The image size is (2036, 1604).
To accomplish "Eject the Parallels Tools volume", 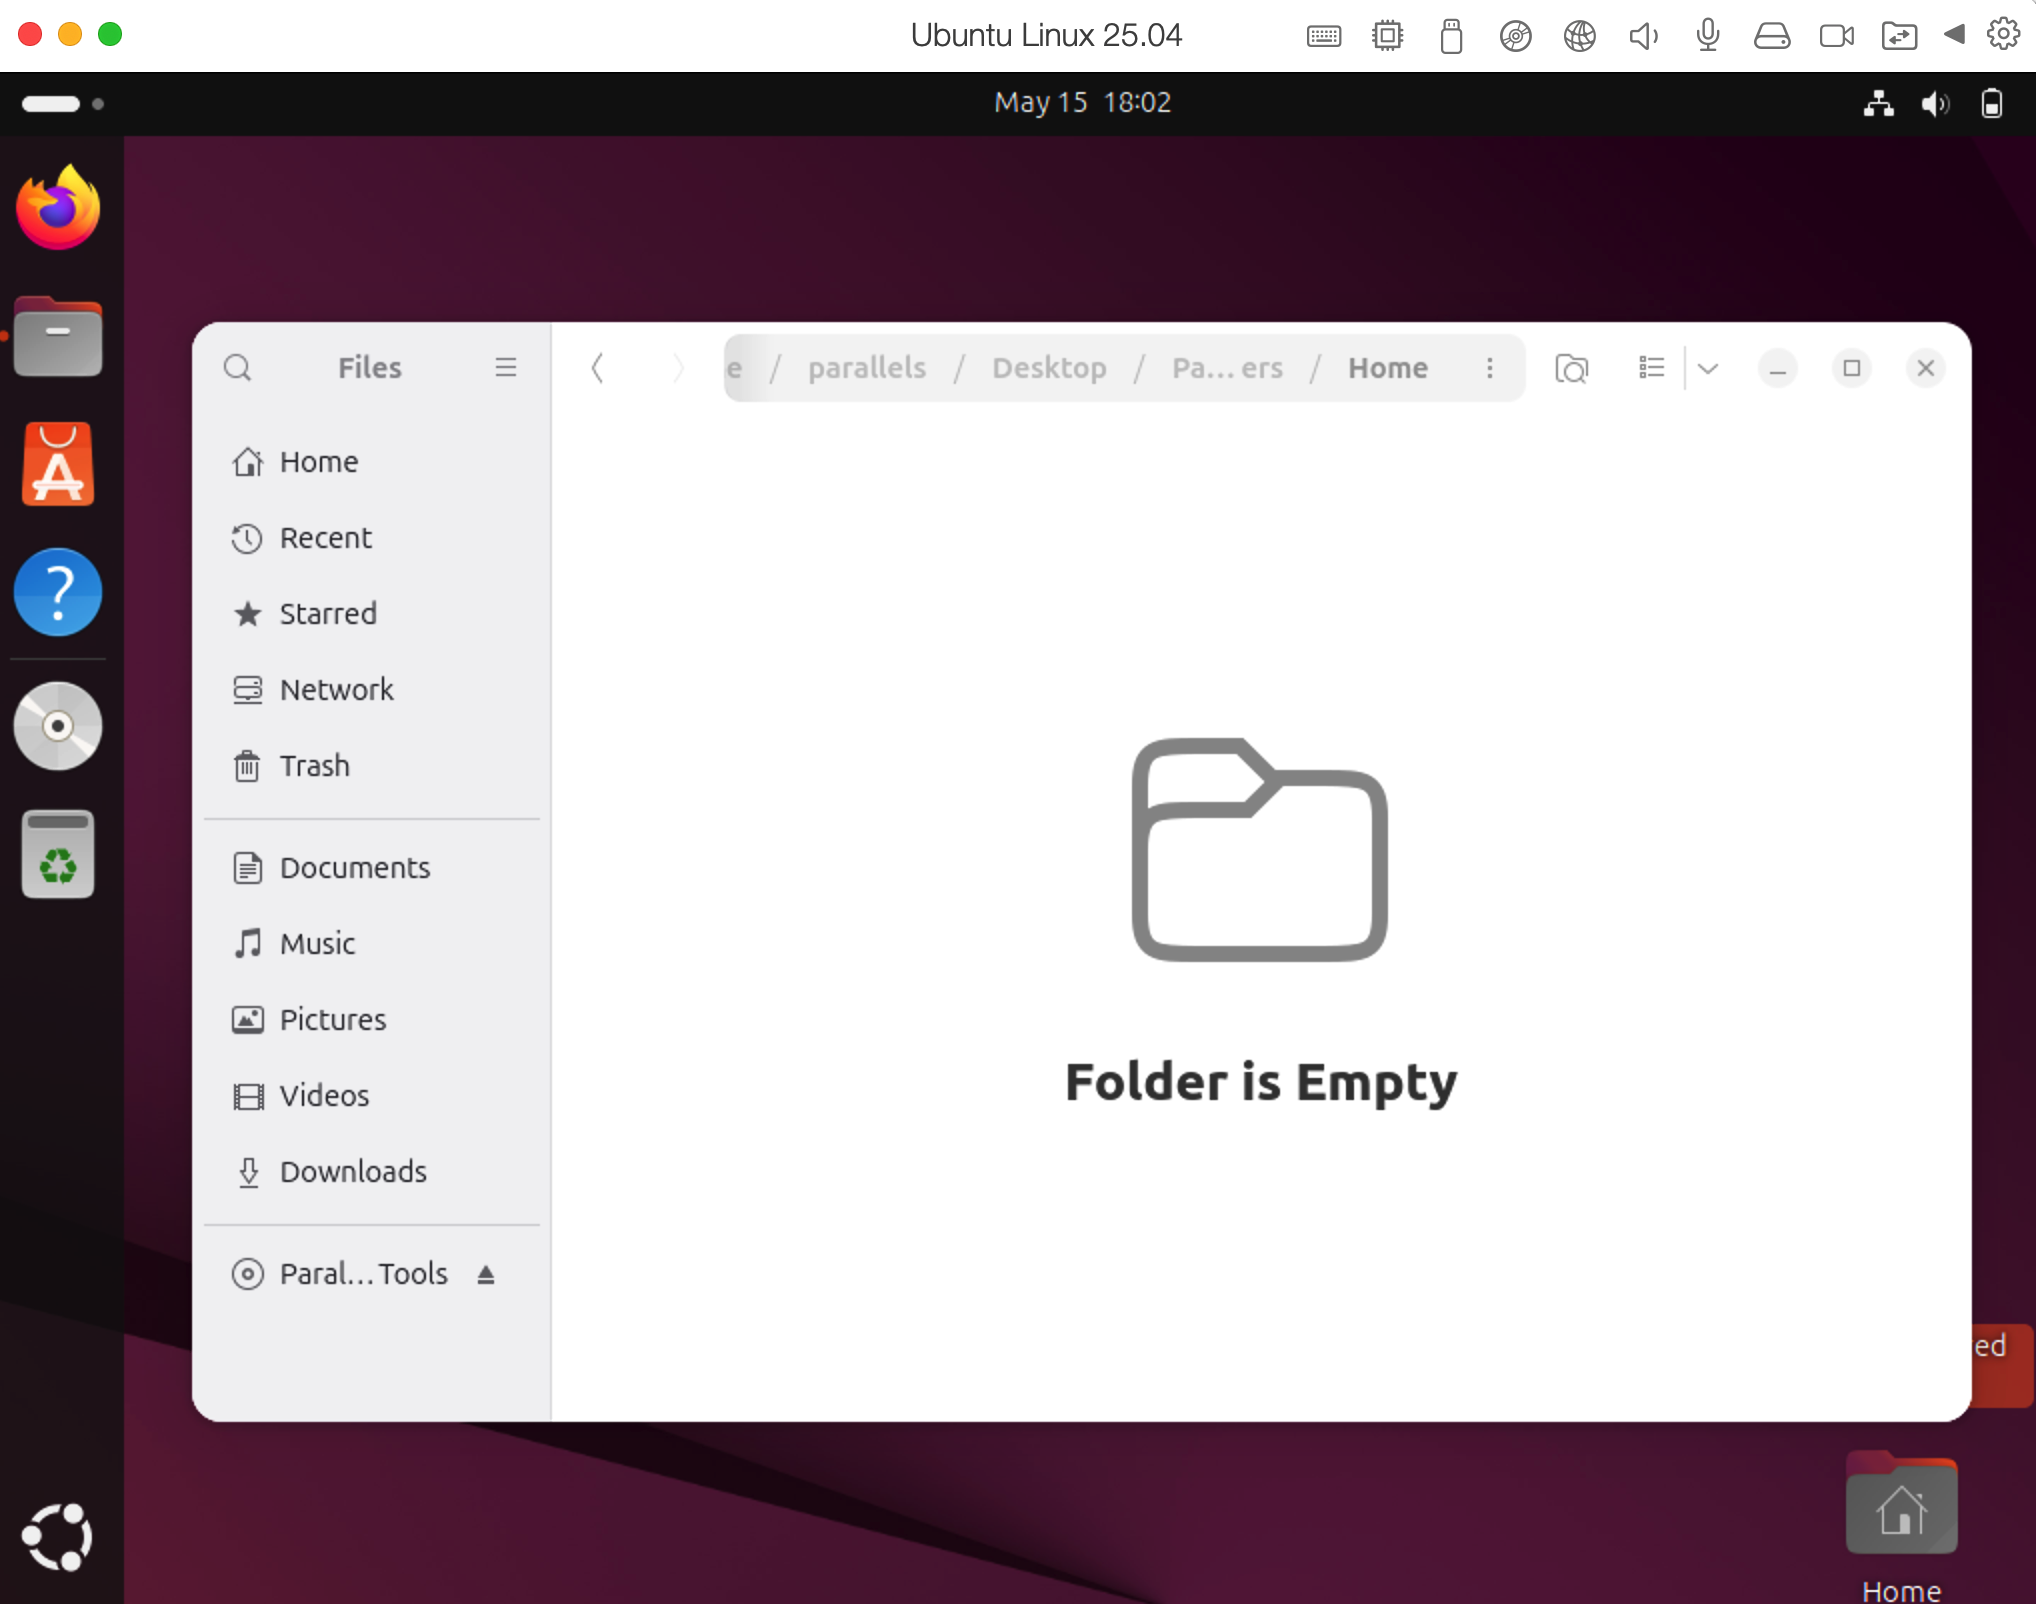I will (486, 1274).
